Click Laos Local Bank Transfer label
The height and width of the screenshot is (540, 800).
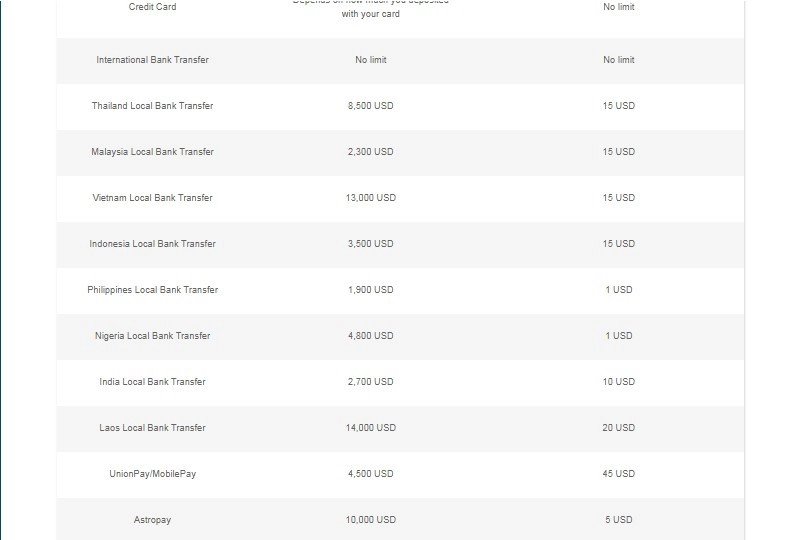(152, 428)
